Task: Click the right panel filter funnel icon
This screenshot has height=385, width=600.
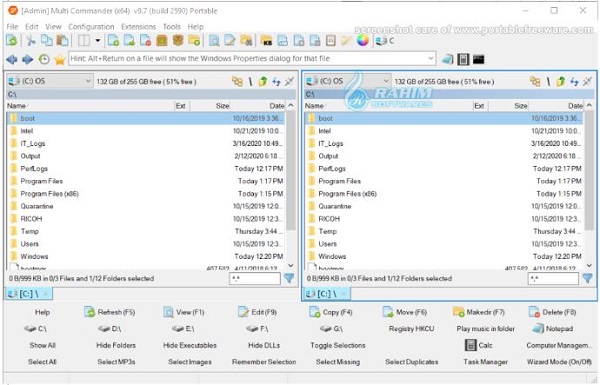Action: (x=587, y=278)
